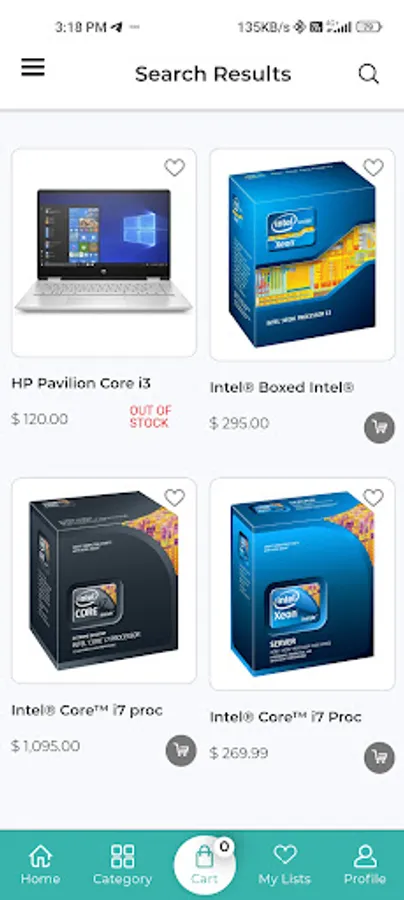Open the Xeon Server box image
The height and width of the screenshot is (900, 404).
(x=302, y=584)
